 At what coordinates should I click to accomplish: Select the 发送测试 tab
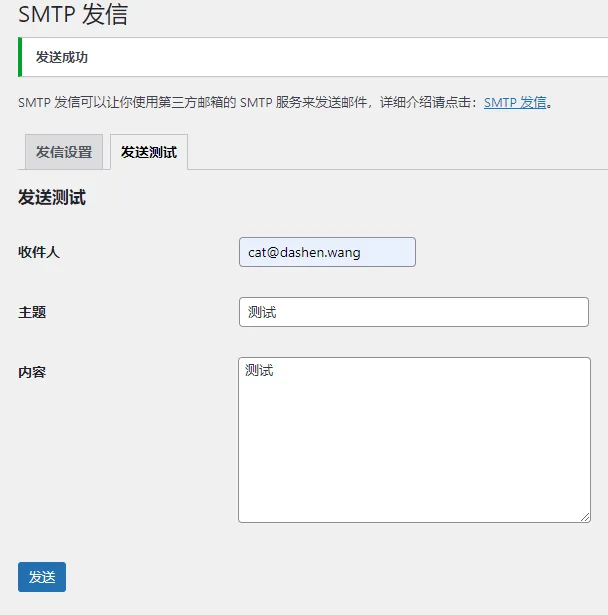pos(149,152)
